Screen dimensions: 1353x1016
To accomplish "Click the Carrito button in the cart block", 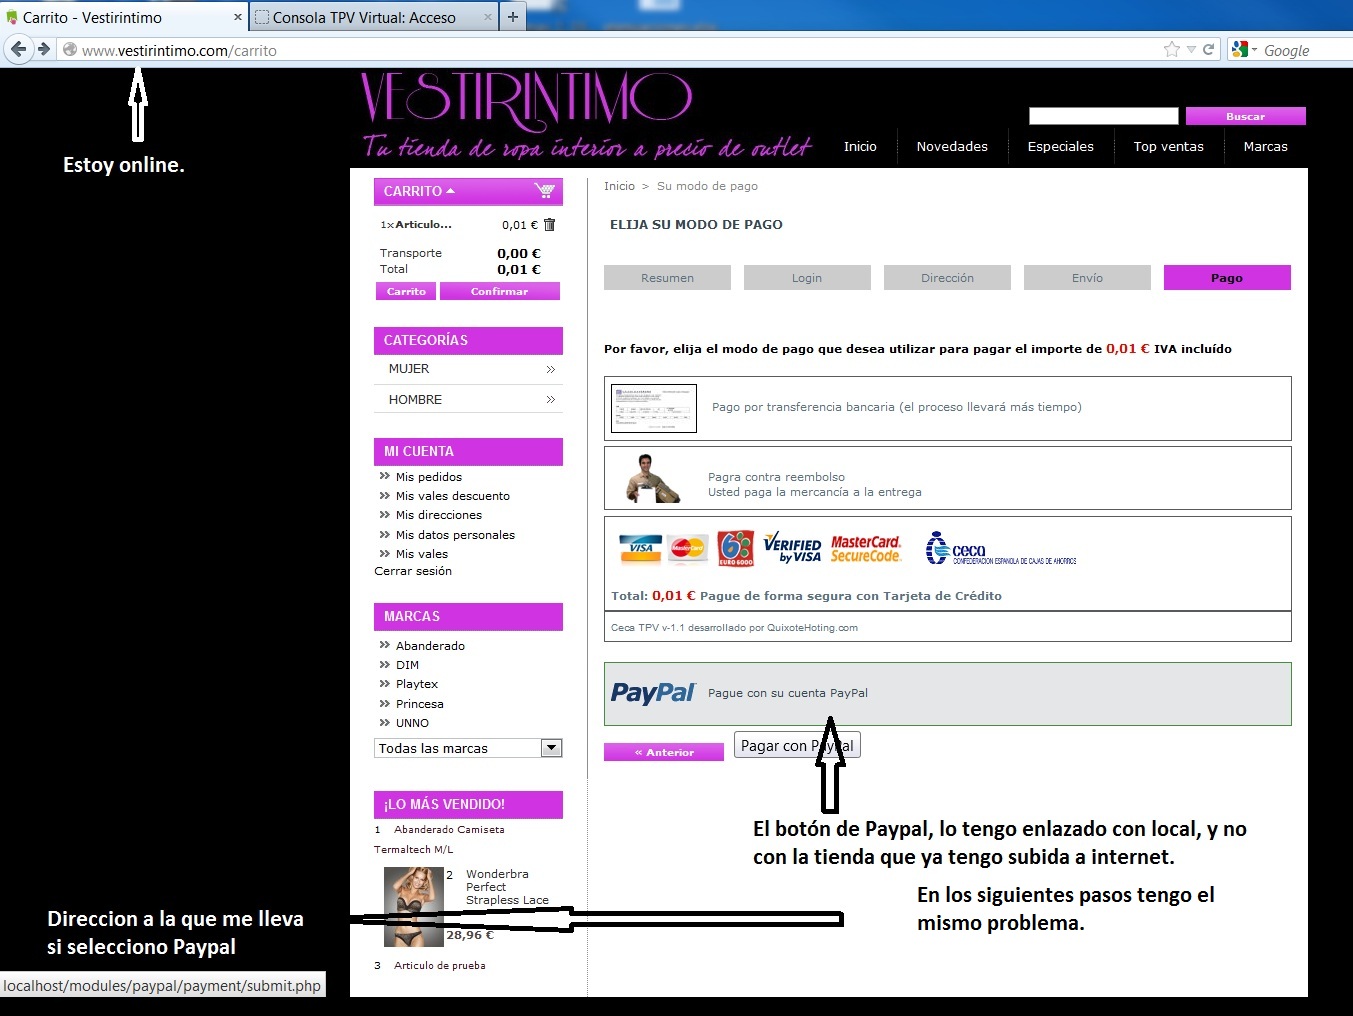I will 406,291.
